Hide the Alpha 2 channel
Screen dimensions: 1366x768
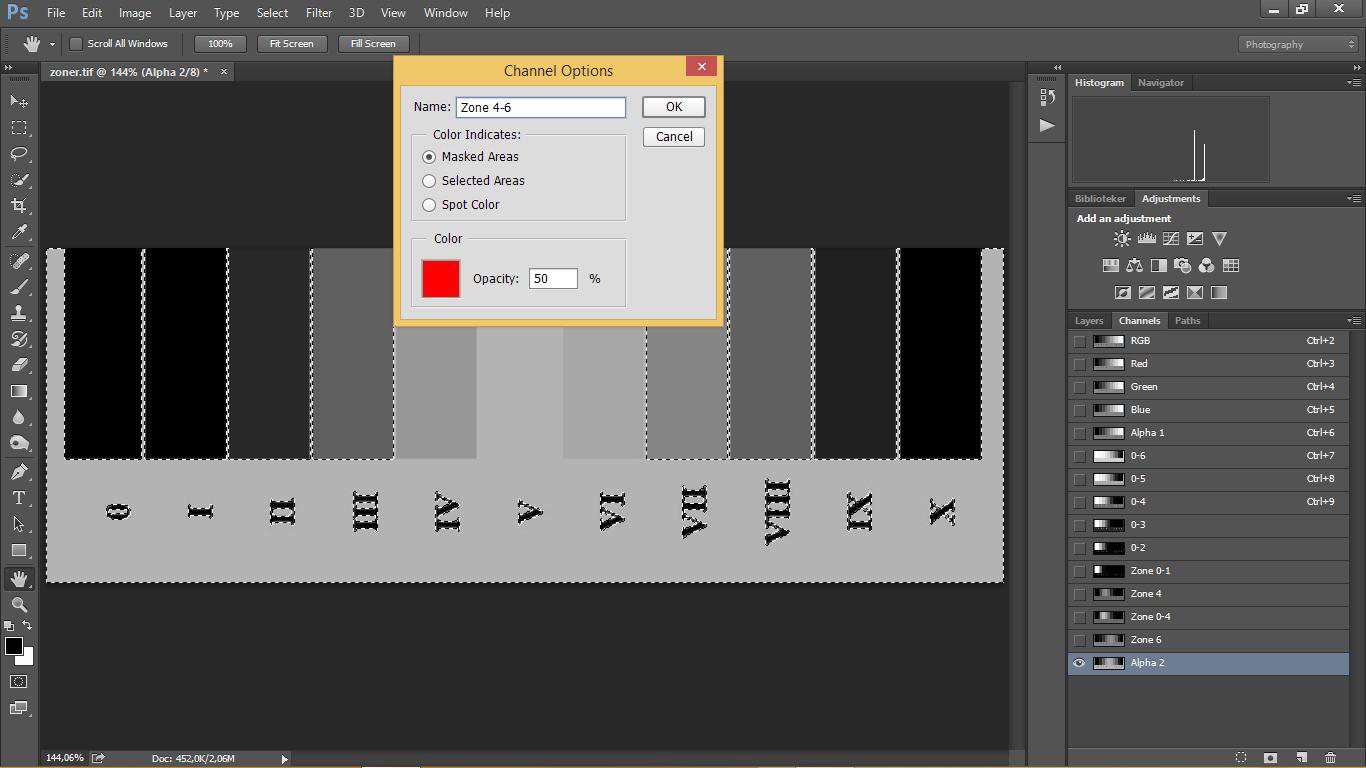pyautogui.click(x=1079, y=663)
